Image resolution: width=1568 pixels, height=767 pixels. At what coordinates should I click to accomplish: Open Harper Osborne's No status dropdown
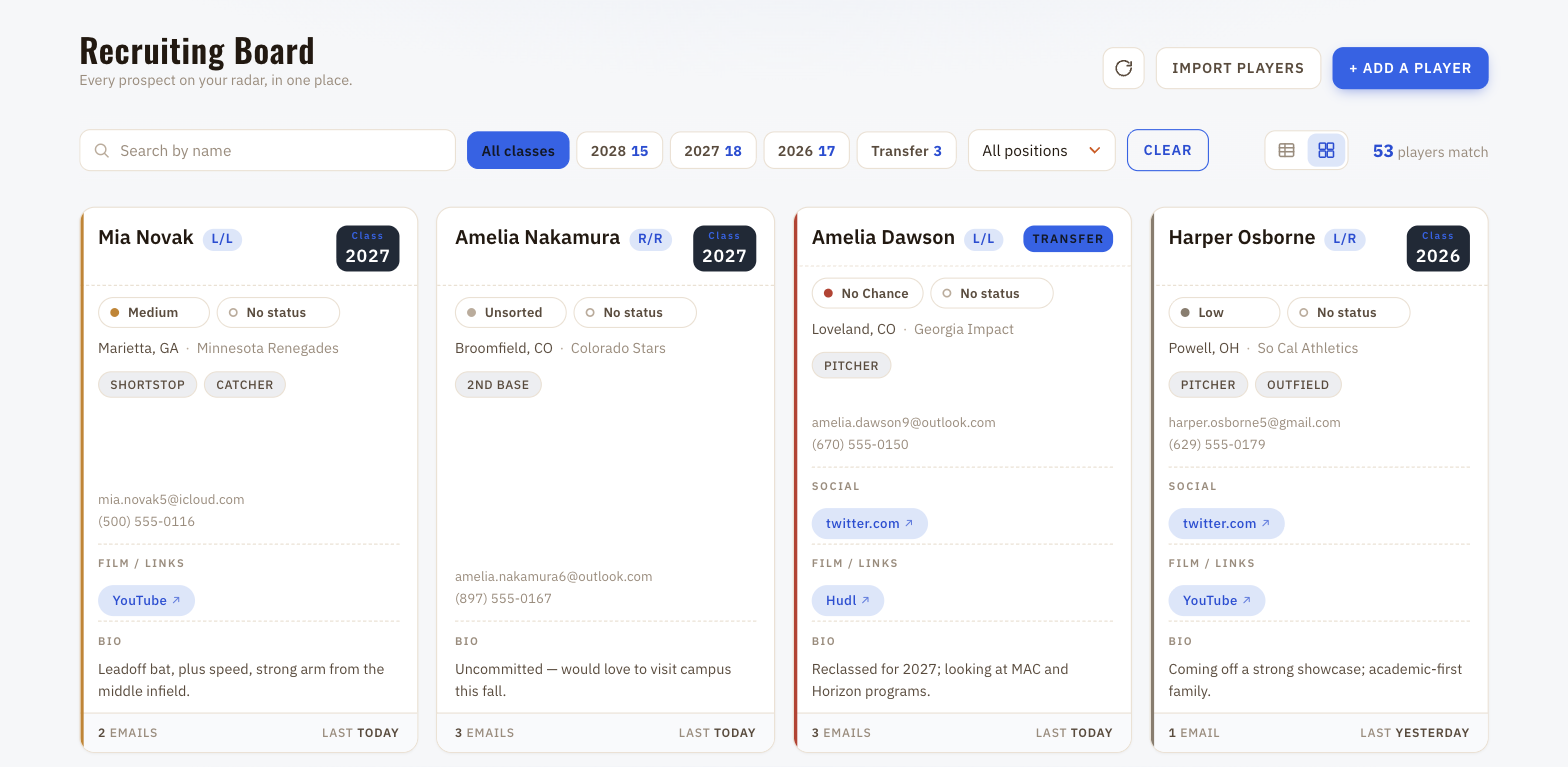pyautogui.click(x=1348, y=312)
